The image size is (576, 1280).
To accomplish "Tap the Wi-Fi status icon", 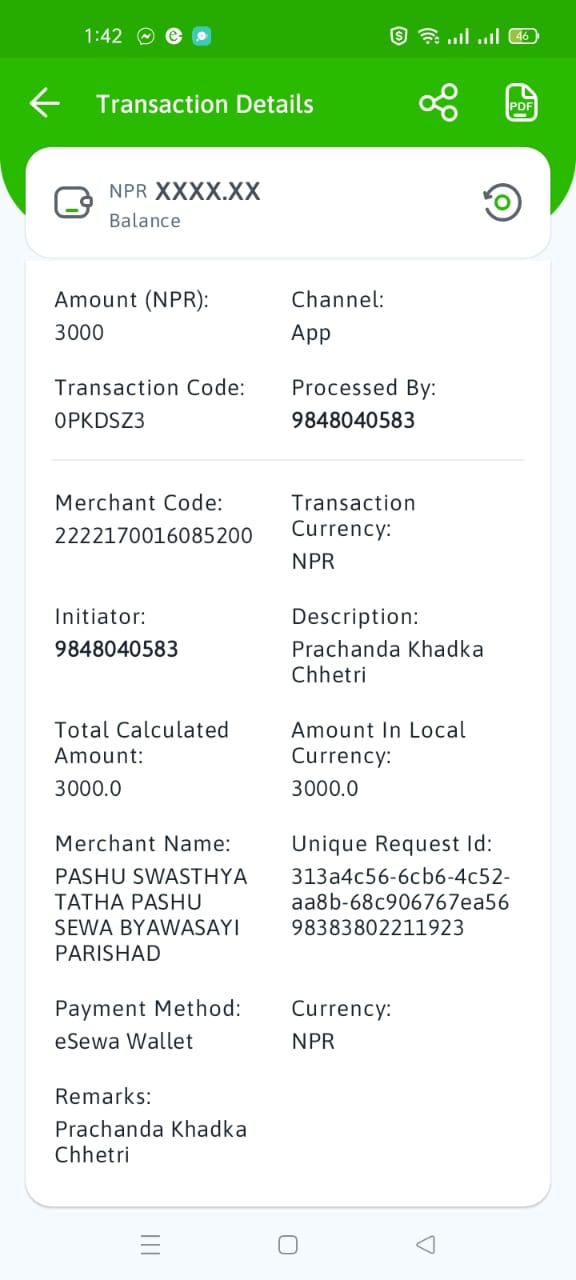I will pyautogui.click(x=429, y=36).
